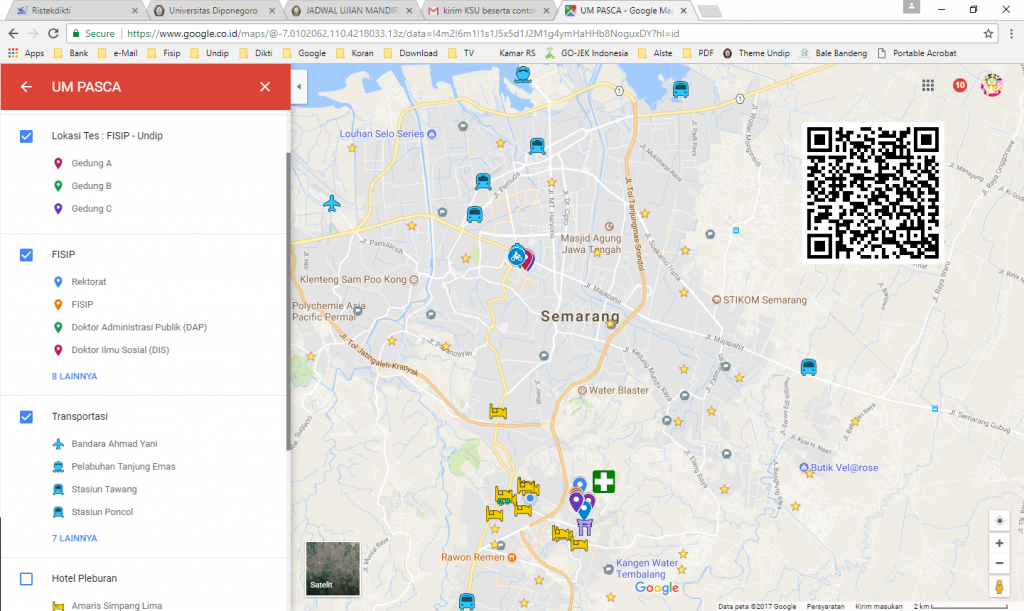Expand 8 LAINNYA under FISIP
This screenshot has height=611, width=1024.
[x=75, y=376]
